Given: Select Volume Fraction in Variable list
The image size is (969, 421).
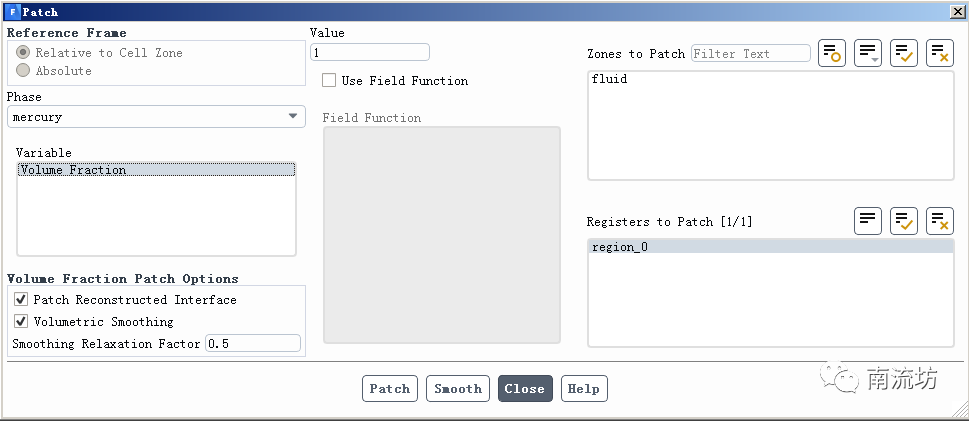Looking at the screenshot, I should (x=73, y=170).
